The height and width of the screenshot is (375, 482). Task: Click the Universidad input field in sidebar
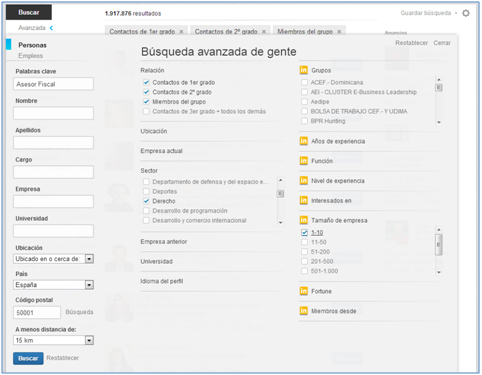point(53,231)
